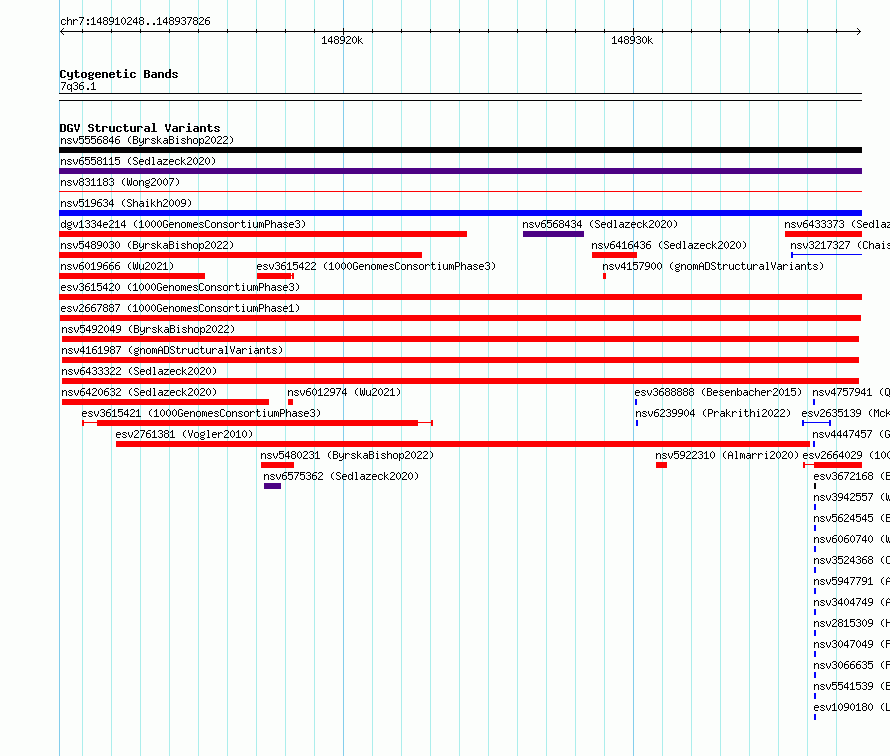The width and height of the screenshot is (890, 756).
Task: Click the nsv3066635 variant label
Action: coord(851,665)
